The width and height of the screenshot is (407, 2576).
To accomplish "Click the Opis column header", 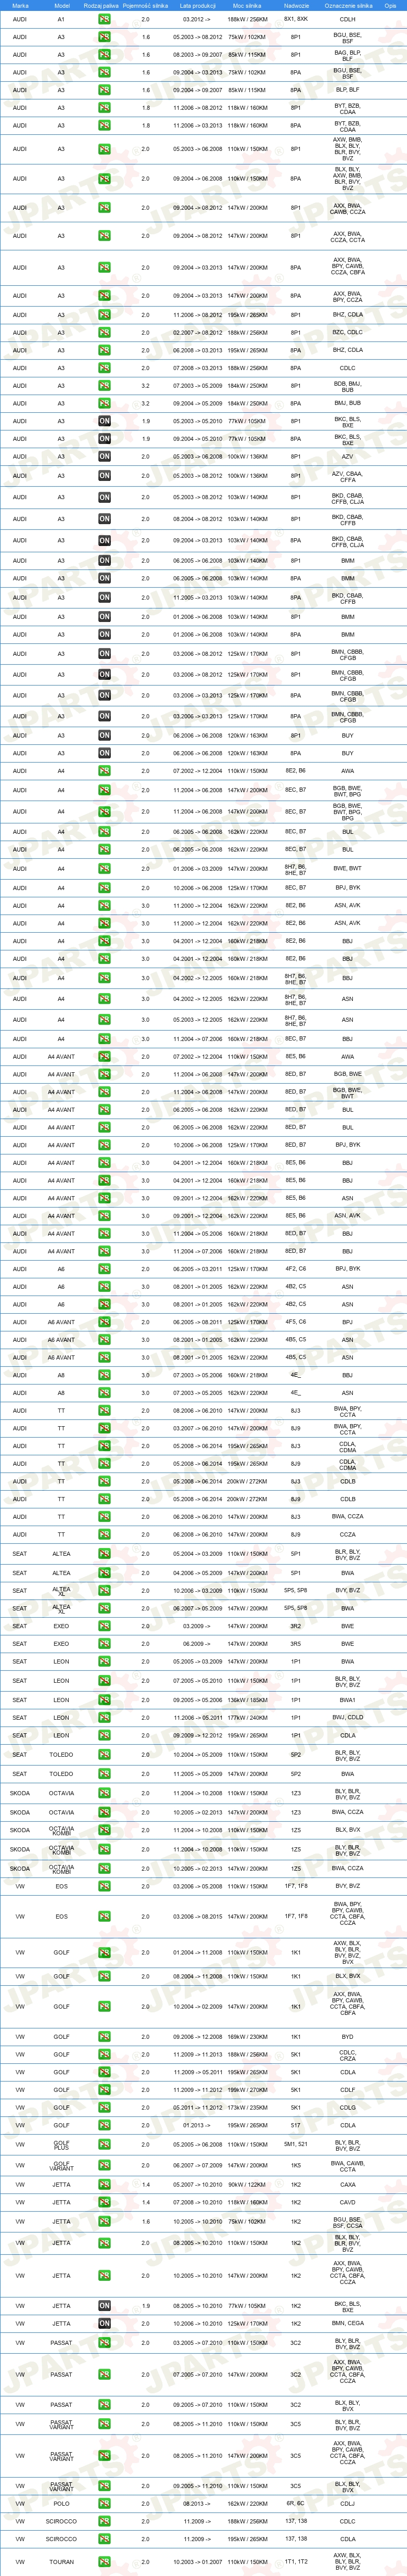I will [390, 5].
